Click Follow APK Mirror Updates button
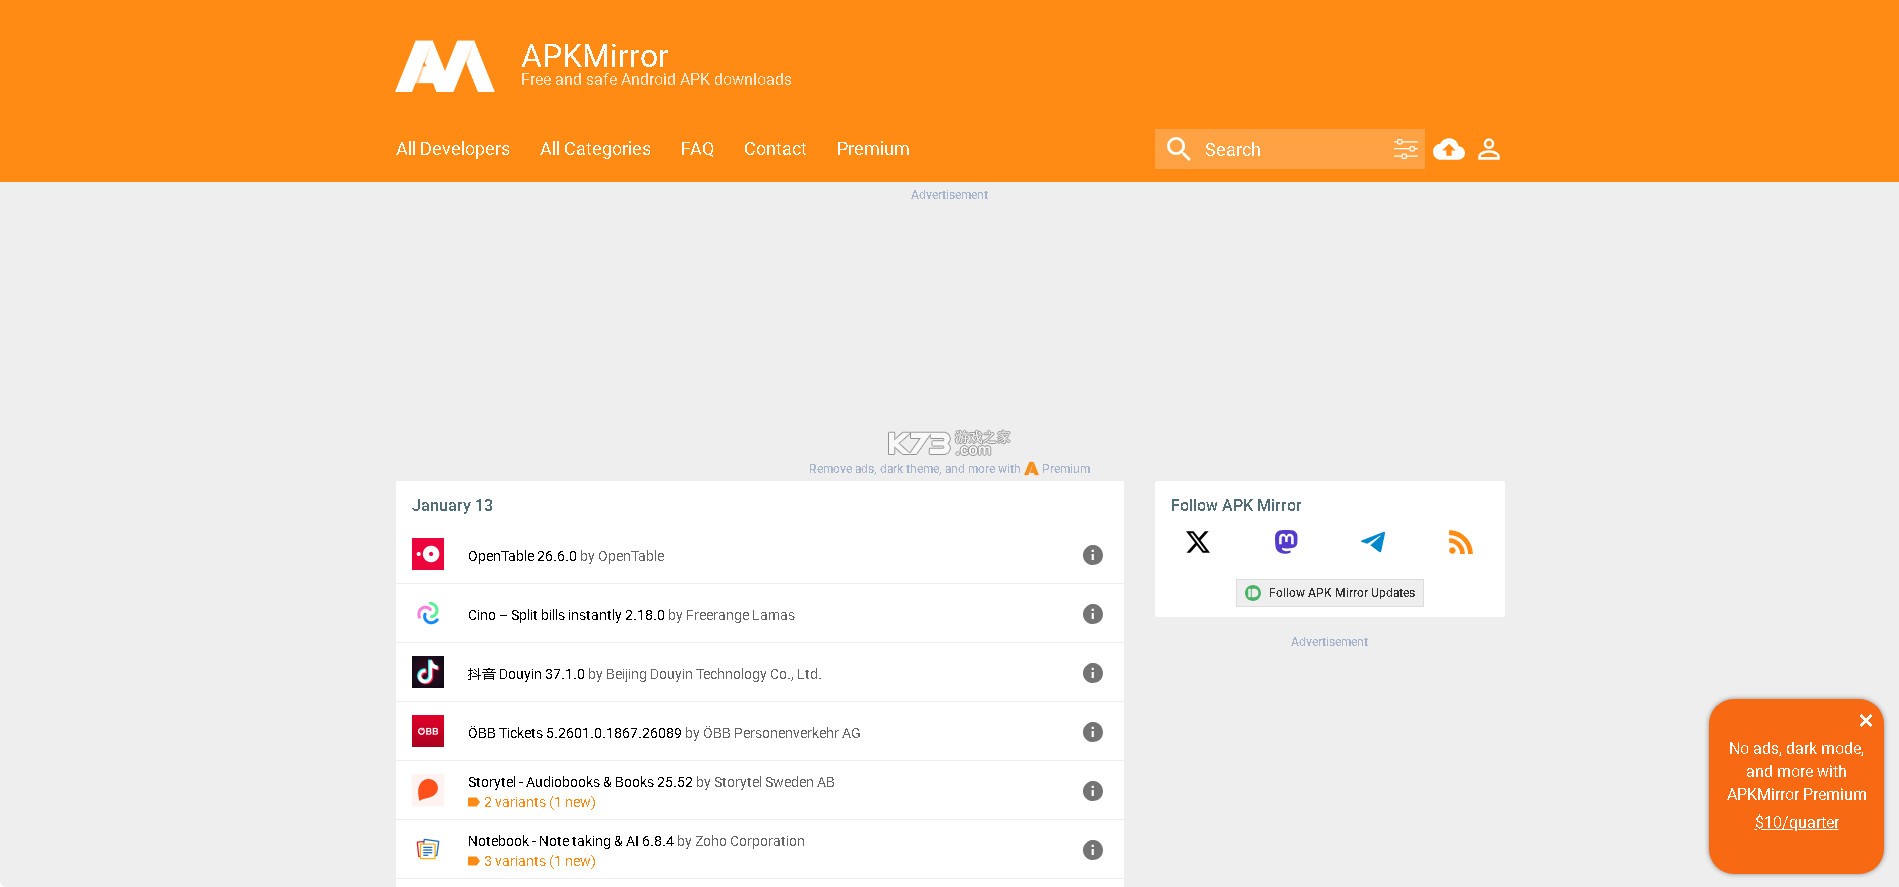1899x887 pixels. coord(1329,593)
